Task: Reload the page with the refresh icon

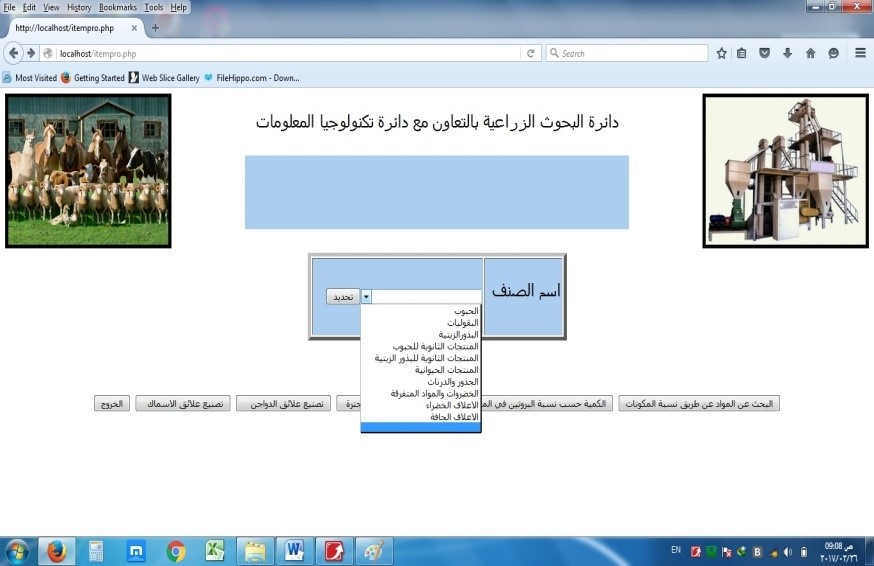Action: click(x=531, y=53)
